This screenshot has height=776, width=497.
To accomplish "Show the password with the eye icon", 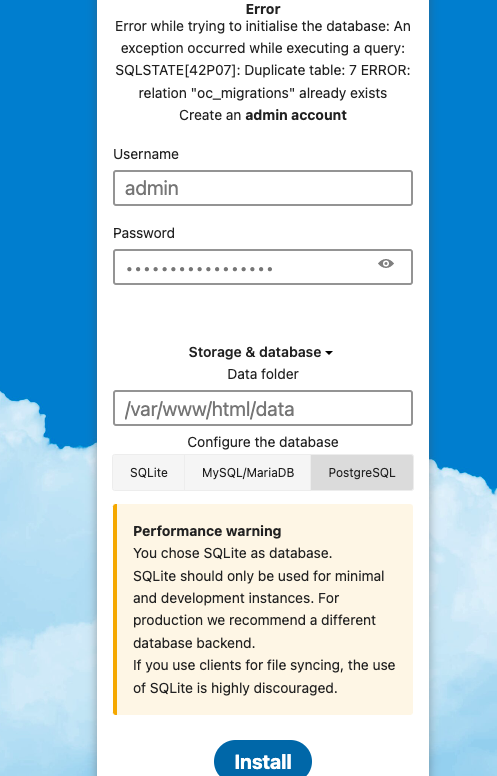I will [386, 264].
